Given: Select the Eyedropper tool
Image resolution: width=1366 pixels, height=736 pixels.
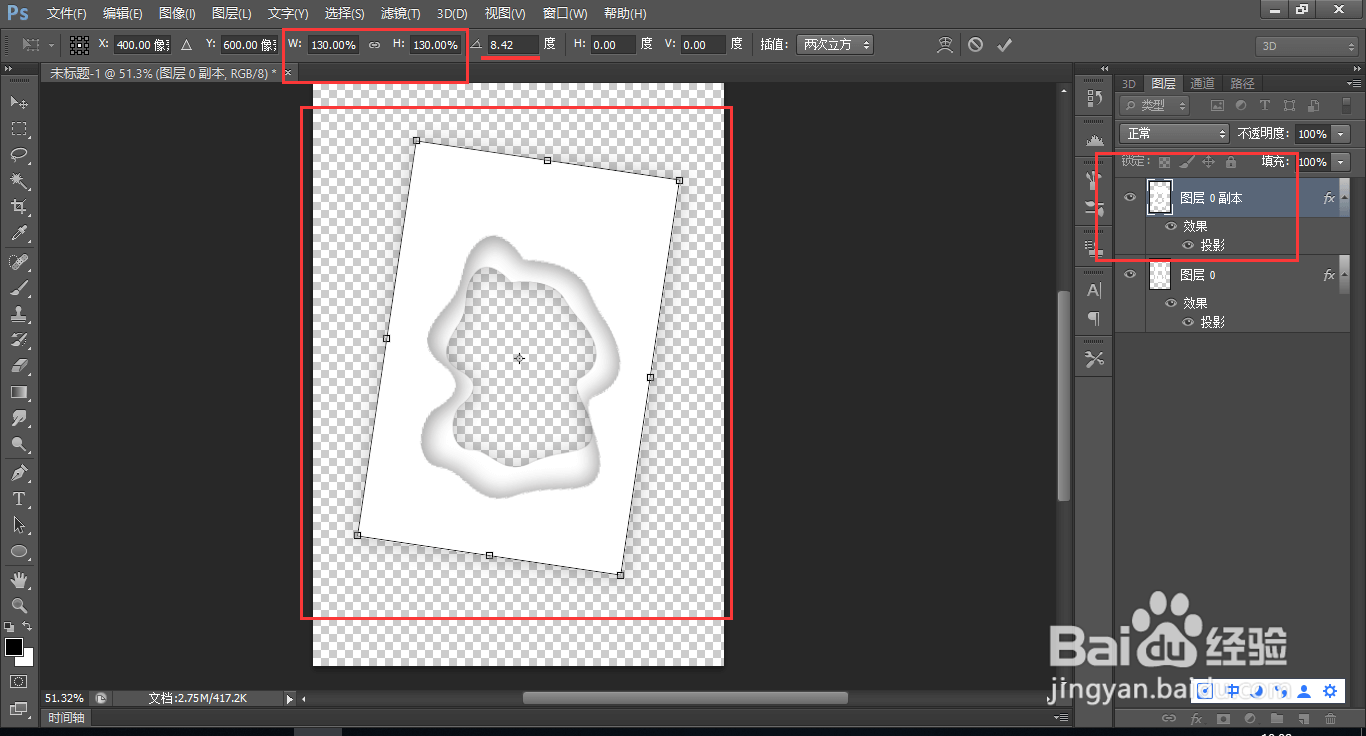Looking at the screenshot, I should tap(19, 234).
